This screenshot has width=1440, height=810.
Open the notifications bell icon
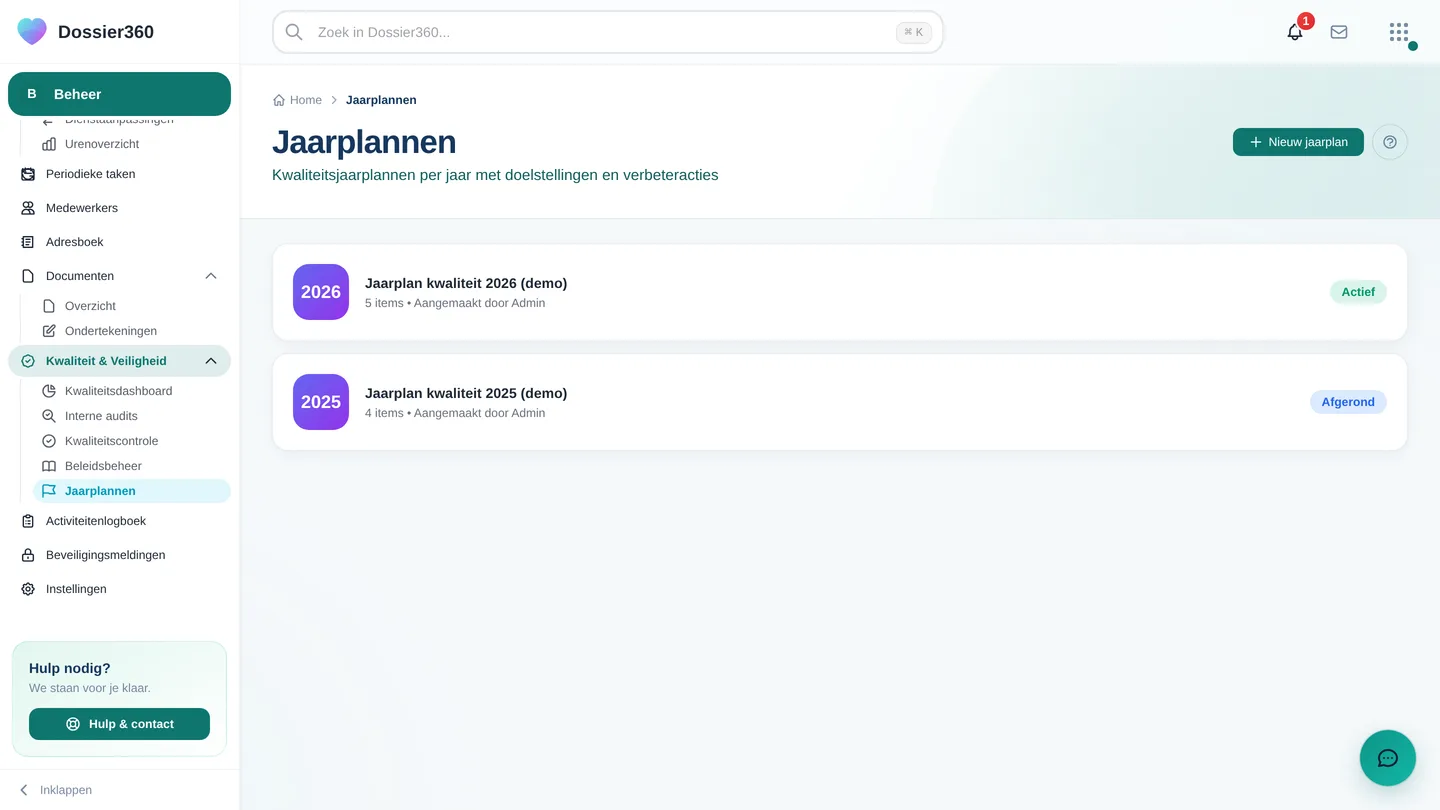click(x=1295, y=32)
